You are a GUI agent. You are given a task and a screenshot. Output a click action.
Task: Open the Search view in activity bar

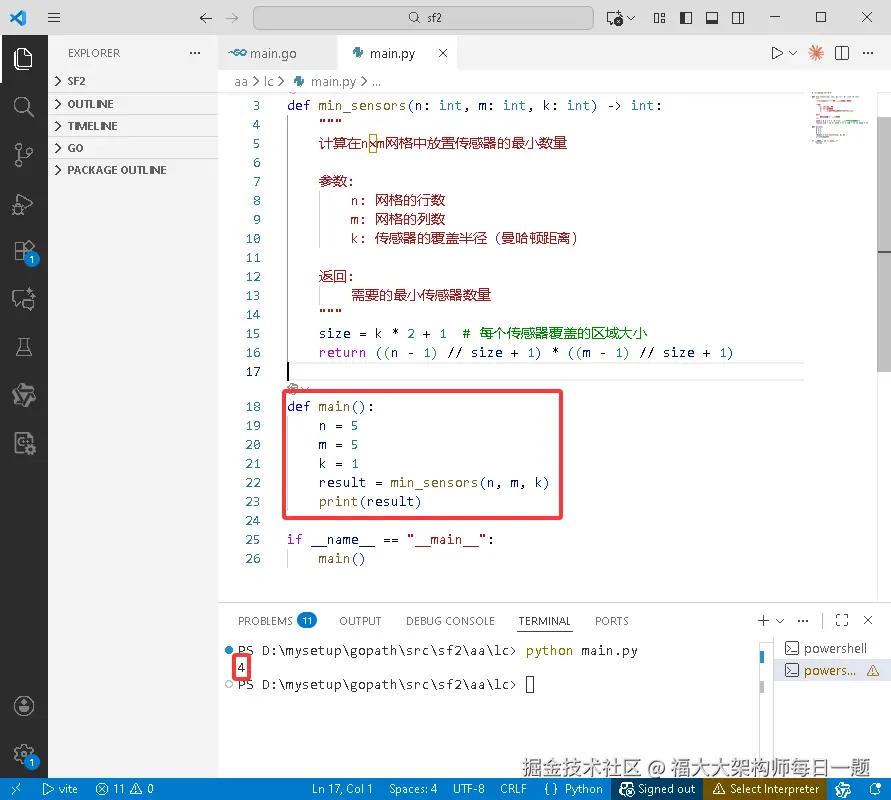click(23, 107)
